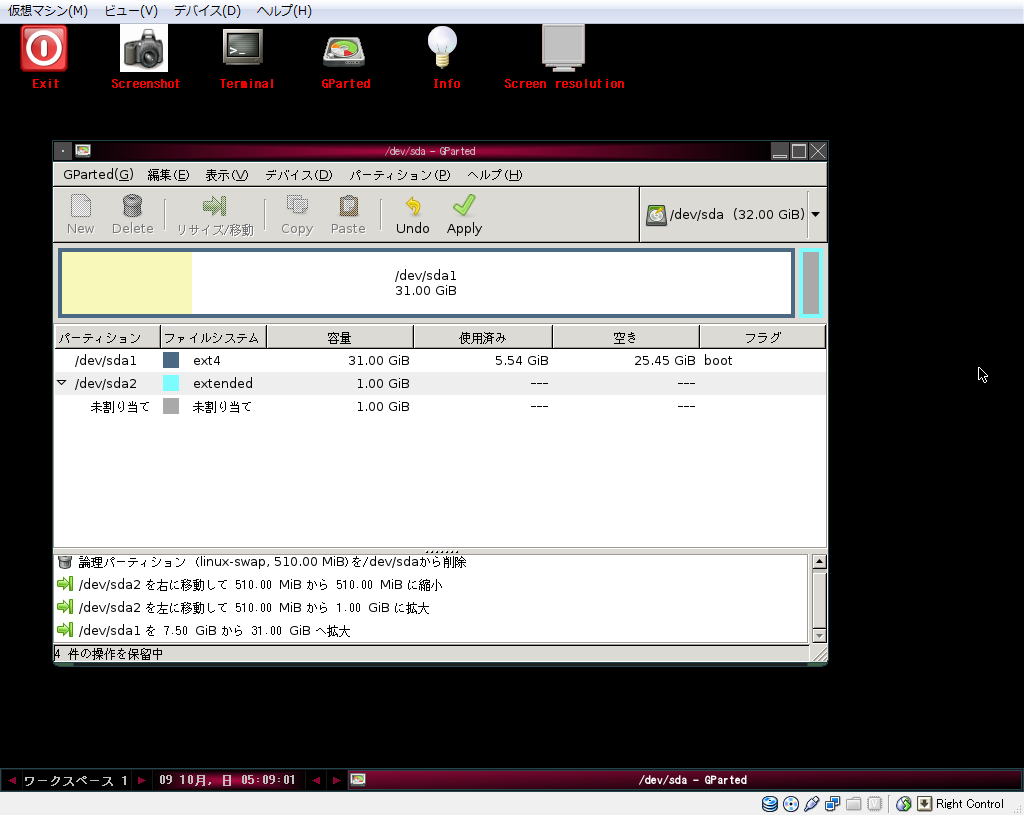Open the Screenshot camera icon
Viewport: 1024px width, 815px height.
coord(144,48)
